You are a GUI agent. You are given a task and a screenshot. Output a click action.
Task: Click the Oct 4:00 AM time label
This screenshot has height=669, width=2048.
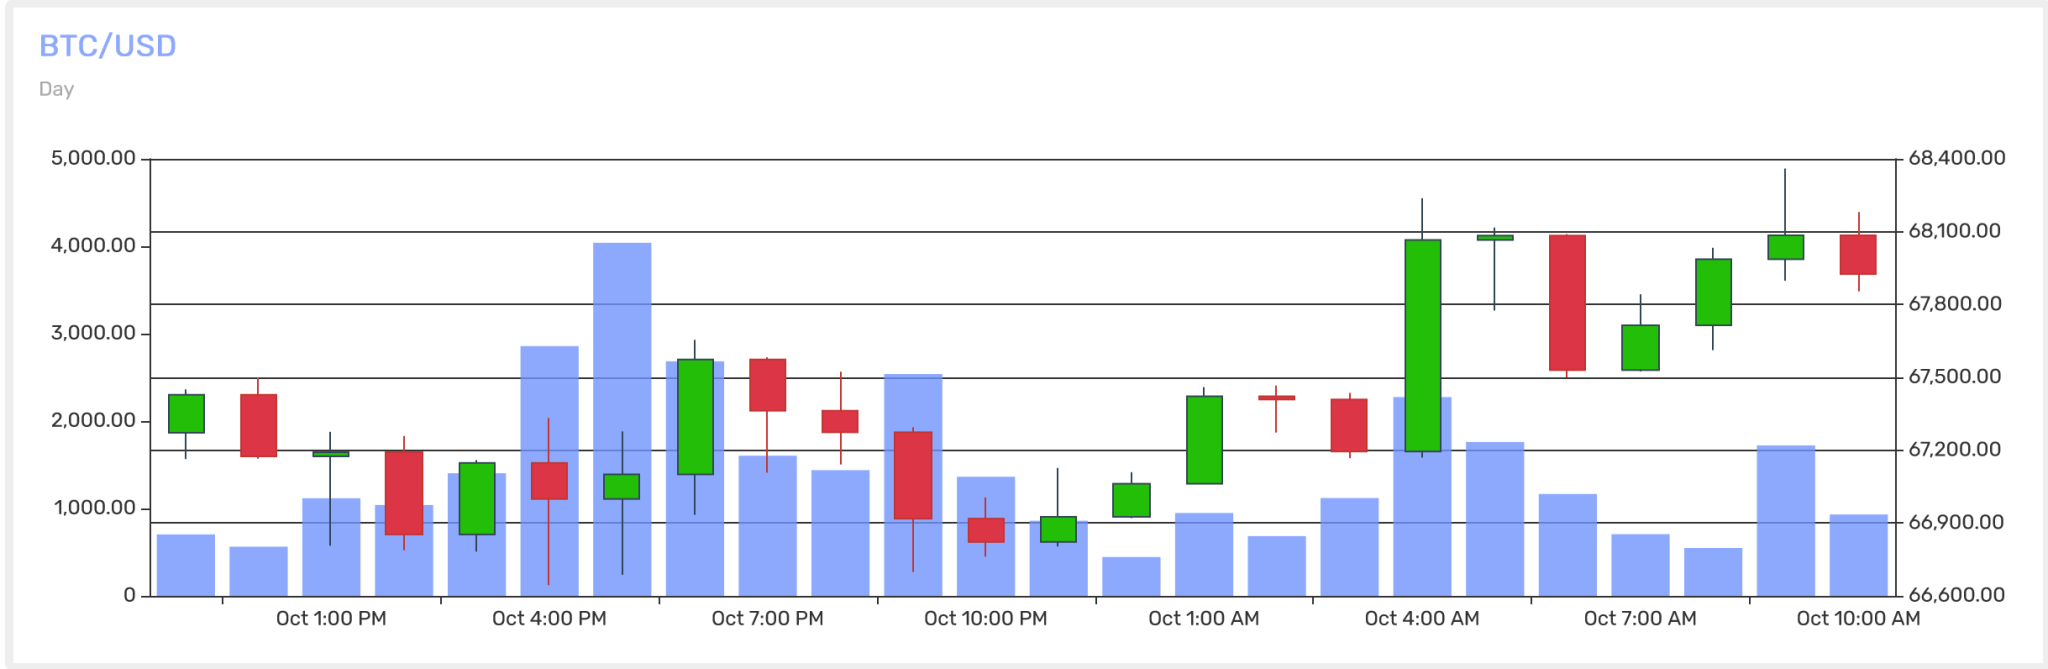1422,619
